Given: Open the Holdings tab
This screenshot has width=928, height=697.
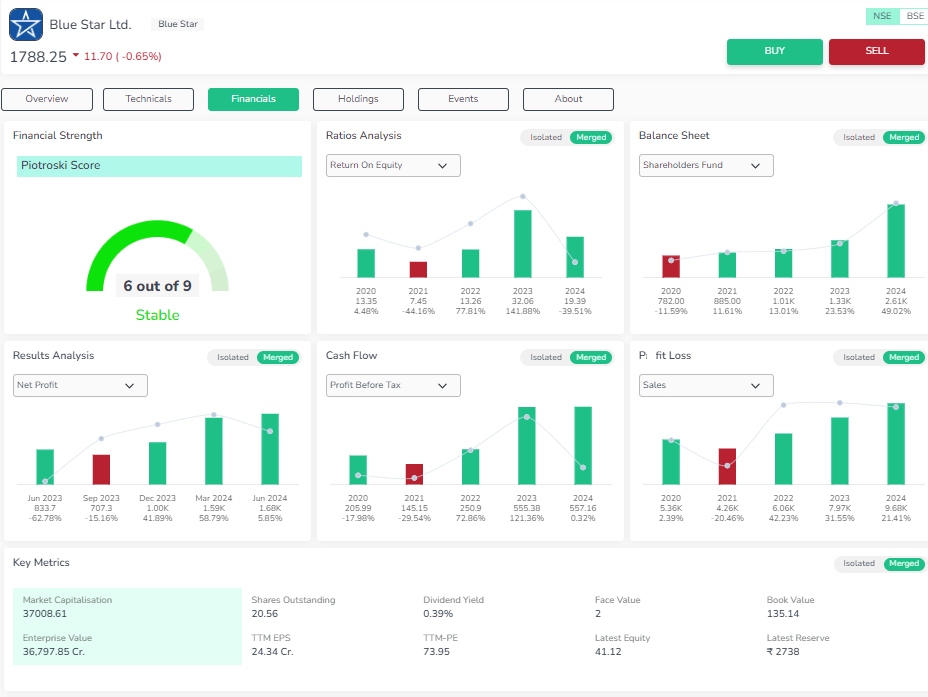Looking at the screenshot, I should pyautogui.click(x=358, y=99).
